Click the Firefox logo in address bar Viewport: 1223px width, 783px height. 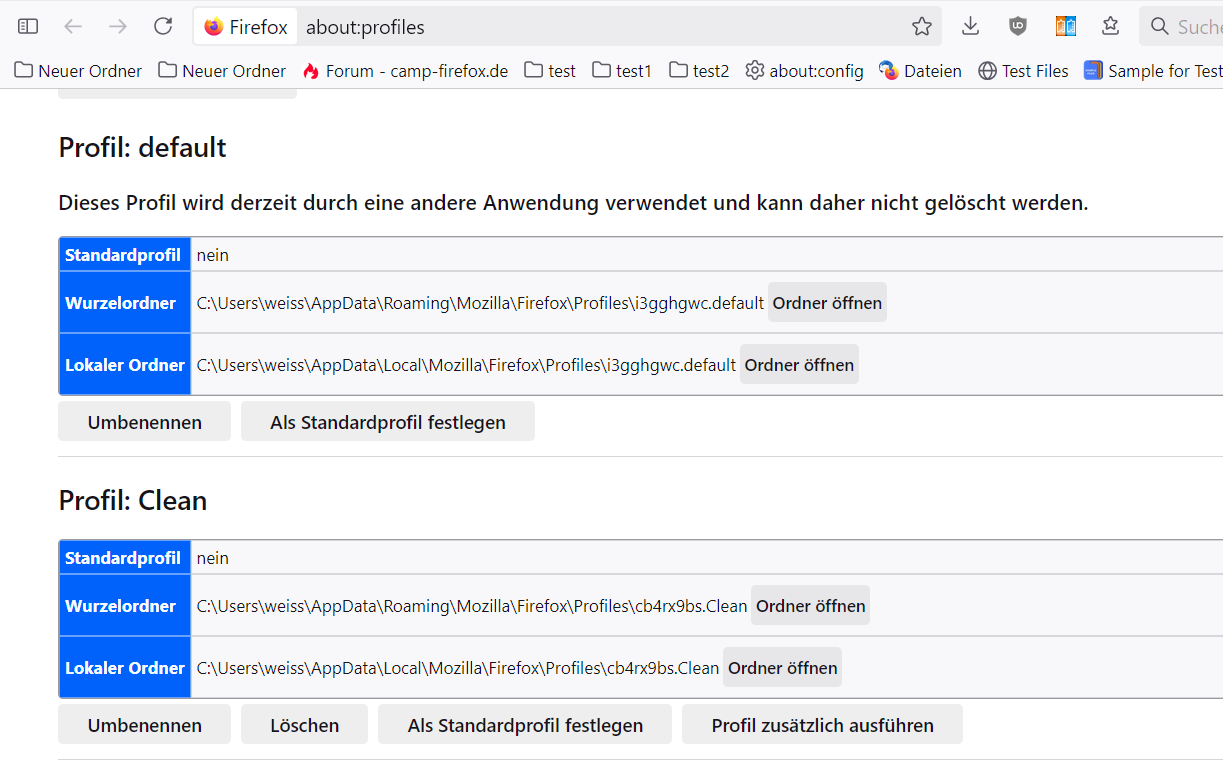coord(214,27)
